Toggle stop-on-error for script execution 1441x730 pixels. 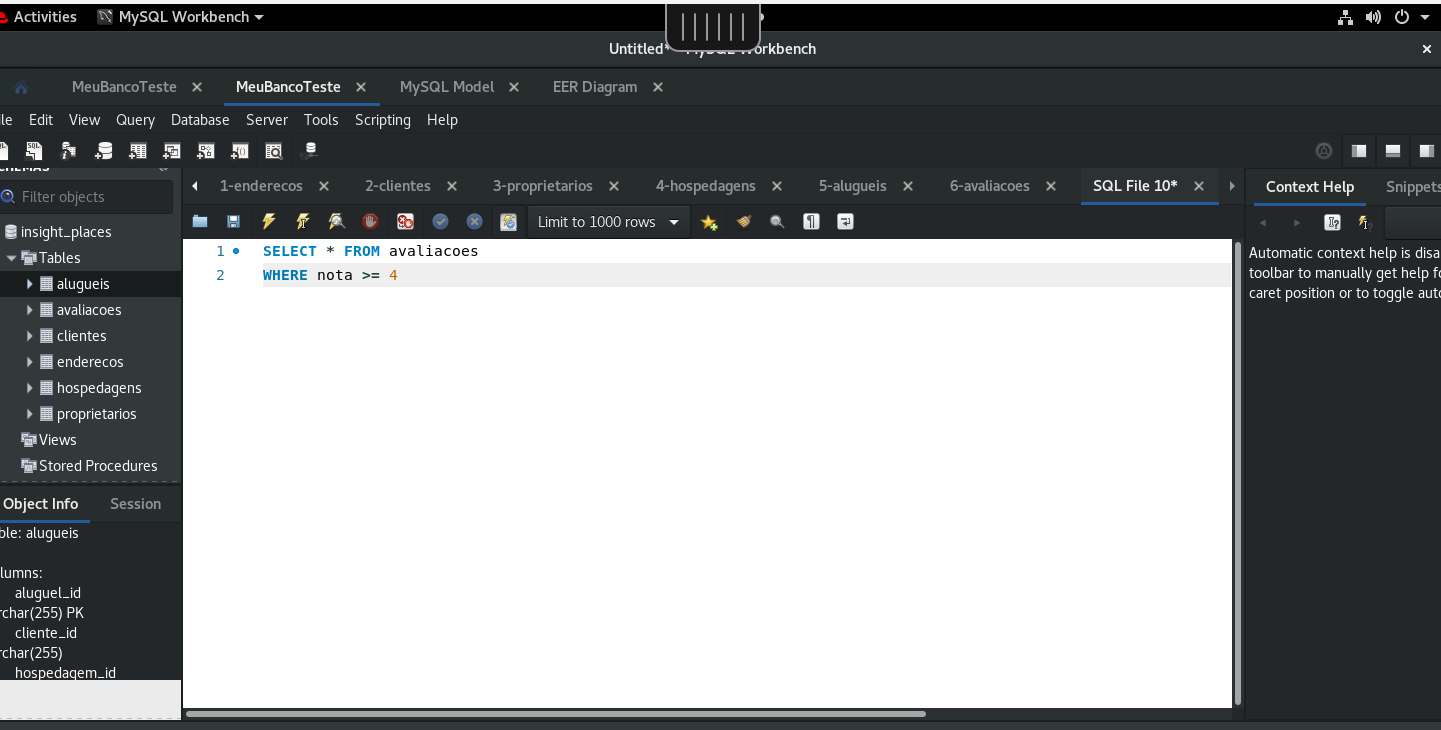coord(405,222)
